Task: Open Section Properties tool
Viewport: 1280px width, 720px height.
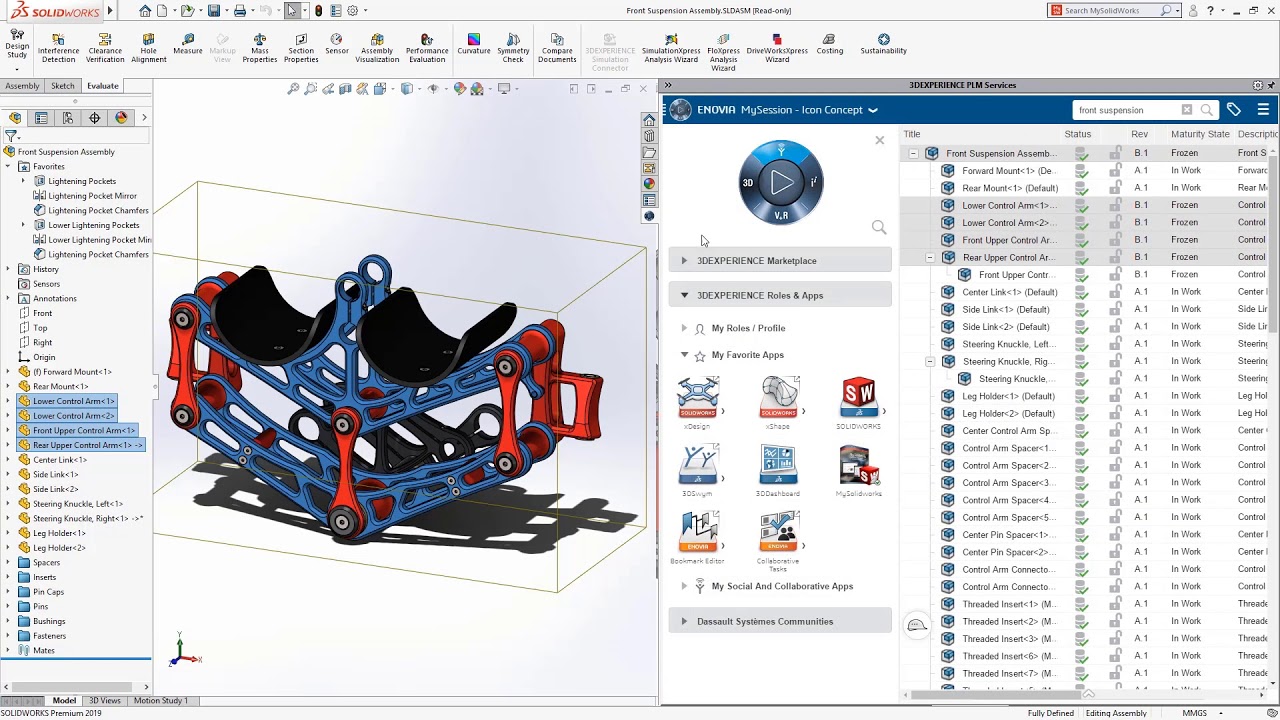Action: point(301,48)
